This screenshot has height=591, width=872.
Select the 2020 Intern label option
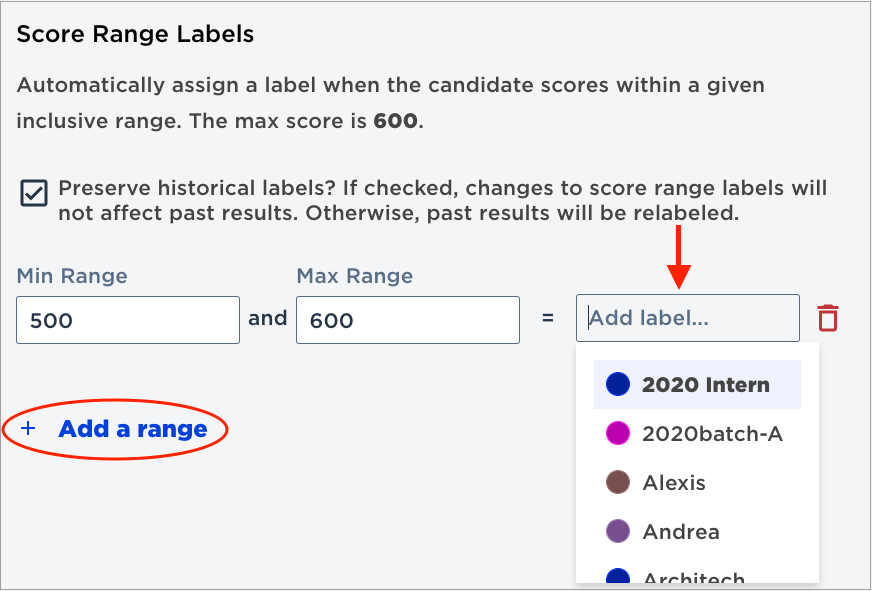(697, 384)
